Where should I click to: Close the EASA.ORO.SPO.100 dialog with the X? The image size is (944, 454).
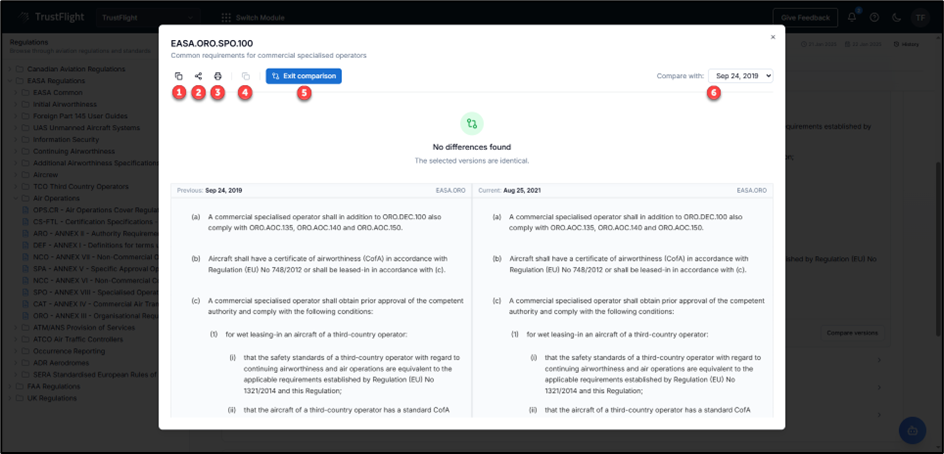tap(772, 37)
